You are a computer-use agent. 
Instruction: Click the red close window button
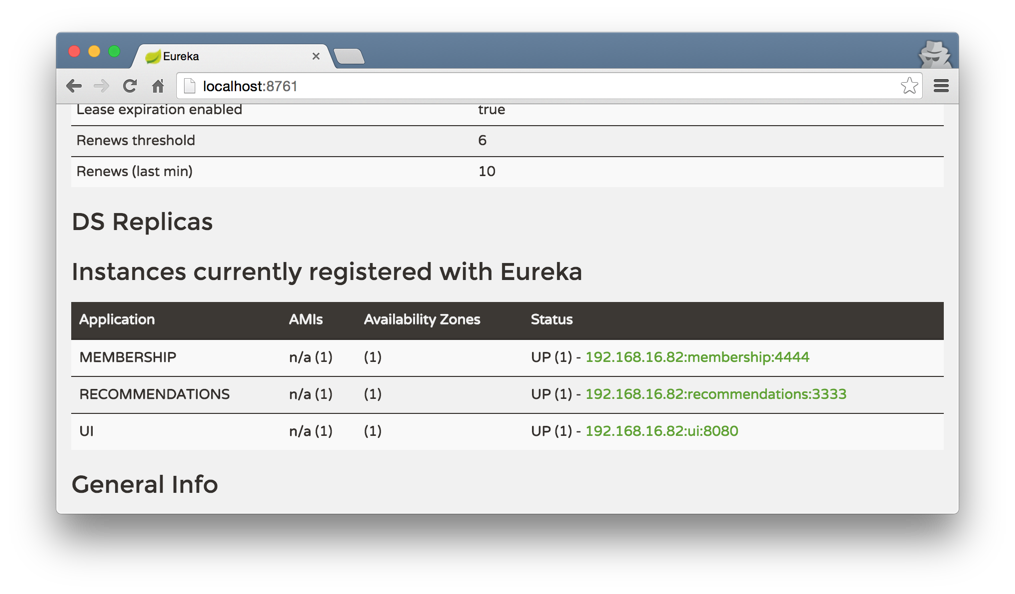click(x=74, y=51)
